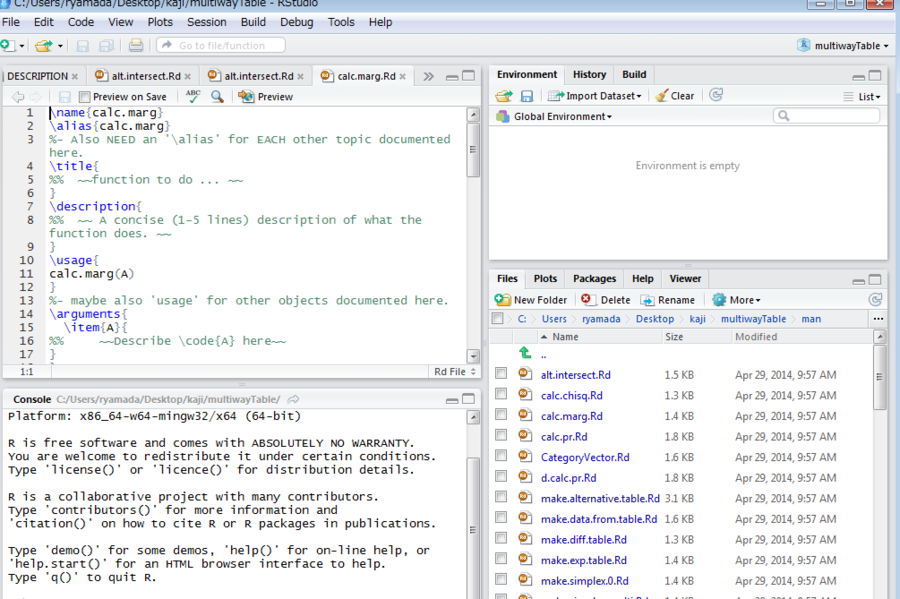Viewport: 900px width, 599px height.
Task: Open the More dropdown in Files pane
Action: click(736, 300)
